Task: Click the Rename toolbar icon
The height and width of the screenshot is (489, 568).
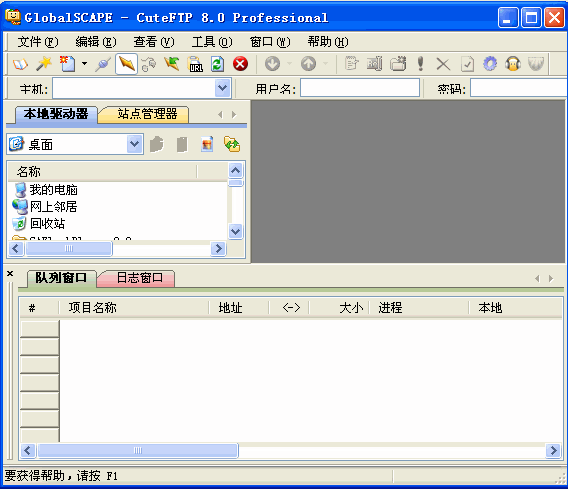Action: 374,64
